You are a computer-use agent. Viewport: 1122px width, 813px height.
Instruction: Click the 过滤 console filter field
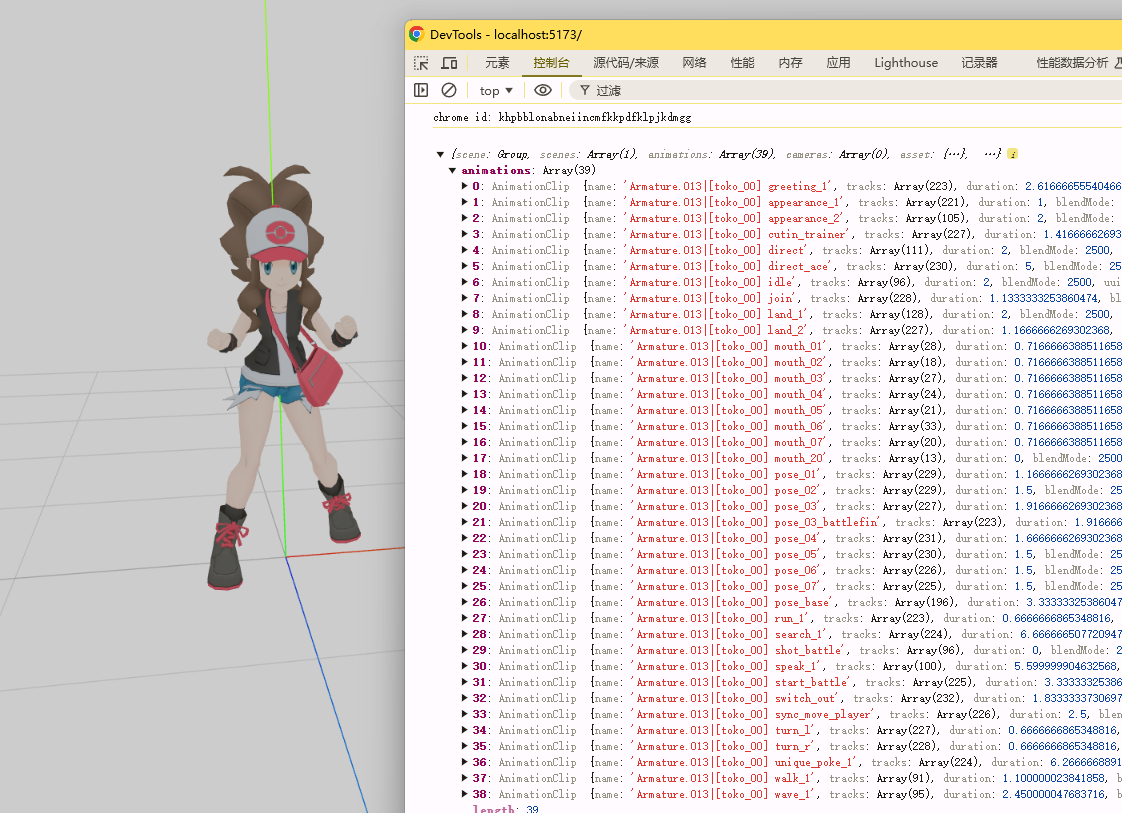coord(700,90)
